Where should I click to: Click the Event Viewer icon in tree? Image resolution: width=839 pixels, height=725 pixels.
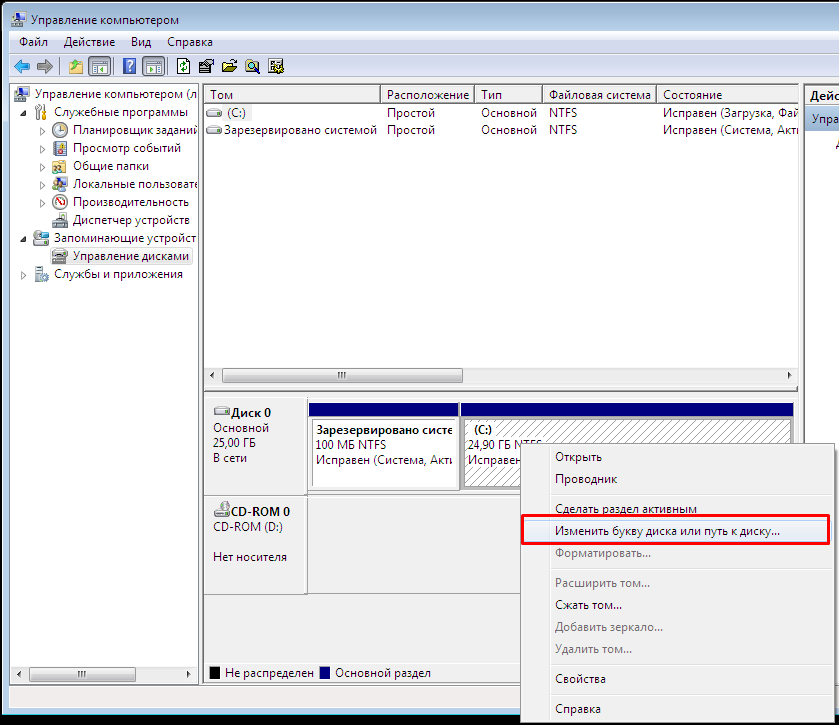(x=60, y=148)
